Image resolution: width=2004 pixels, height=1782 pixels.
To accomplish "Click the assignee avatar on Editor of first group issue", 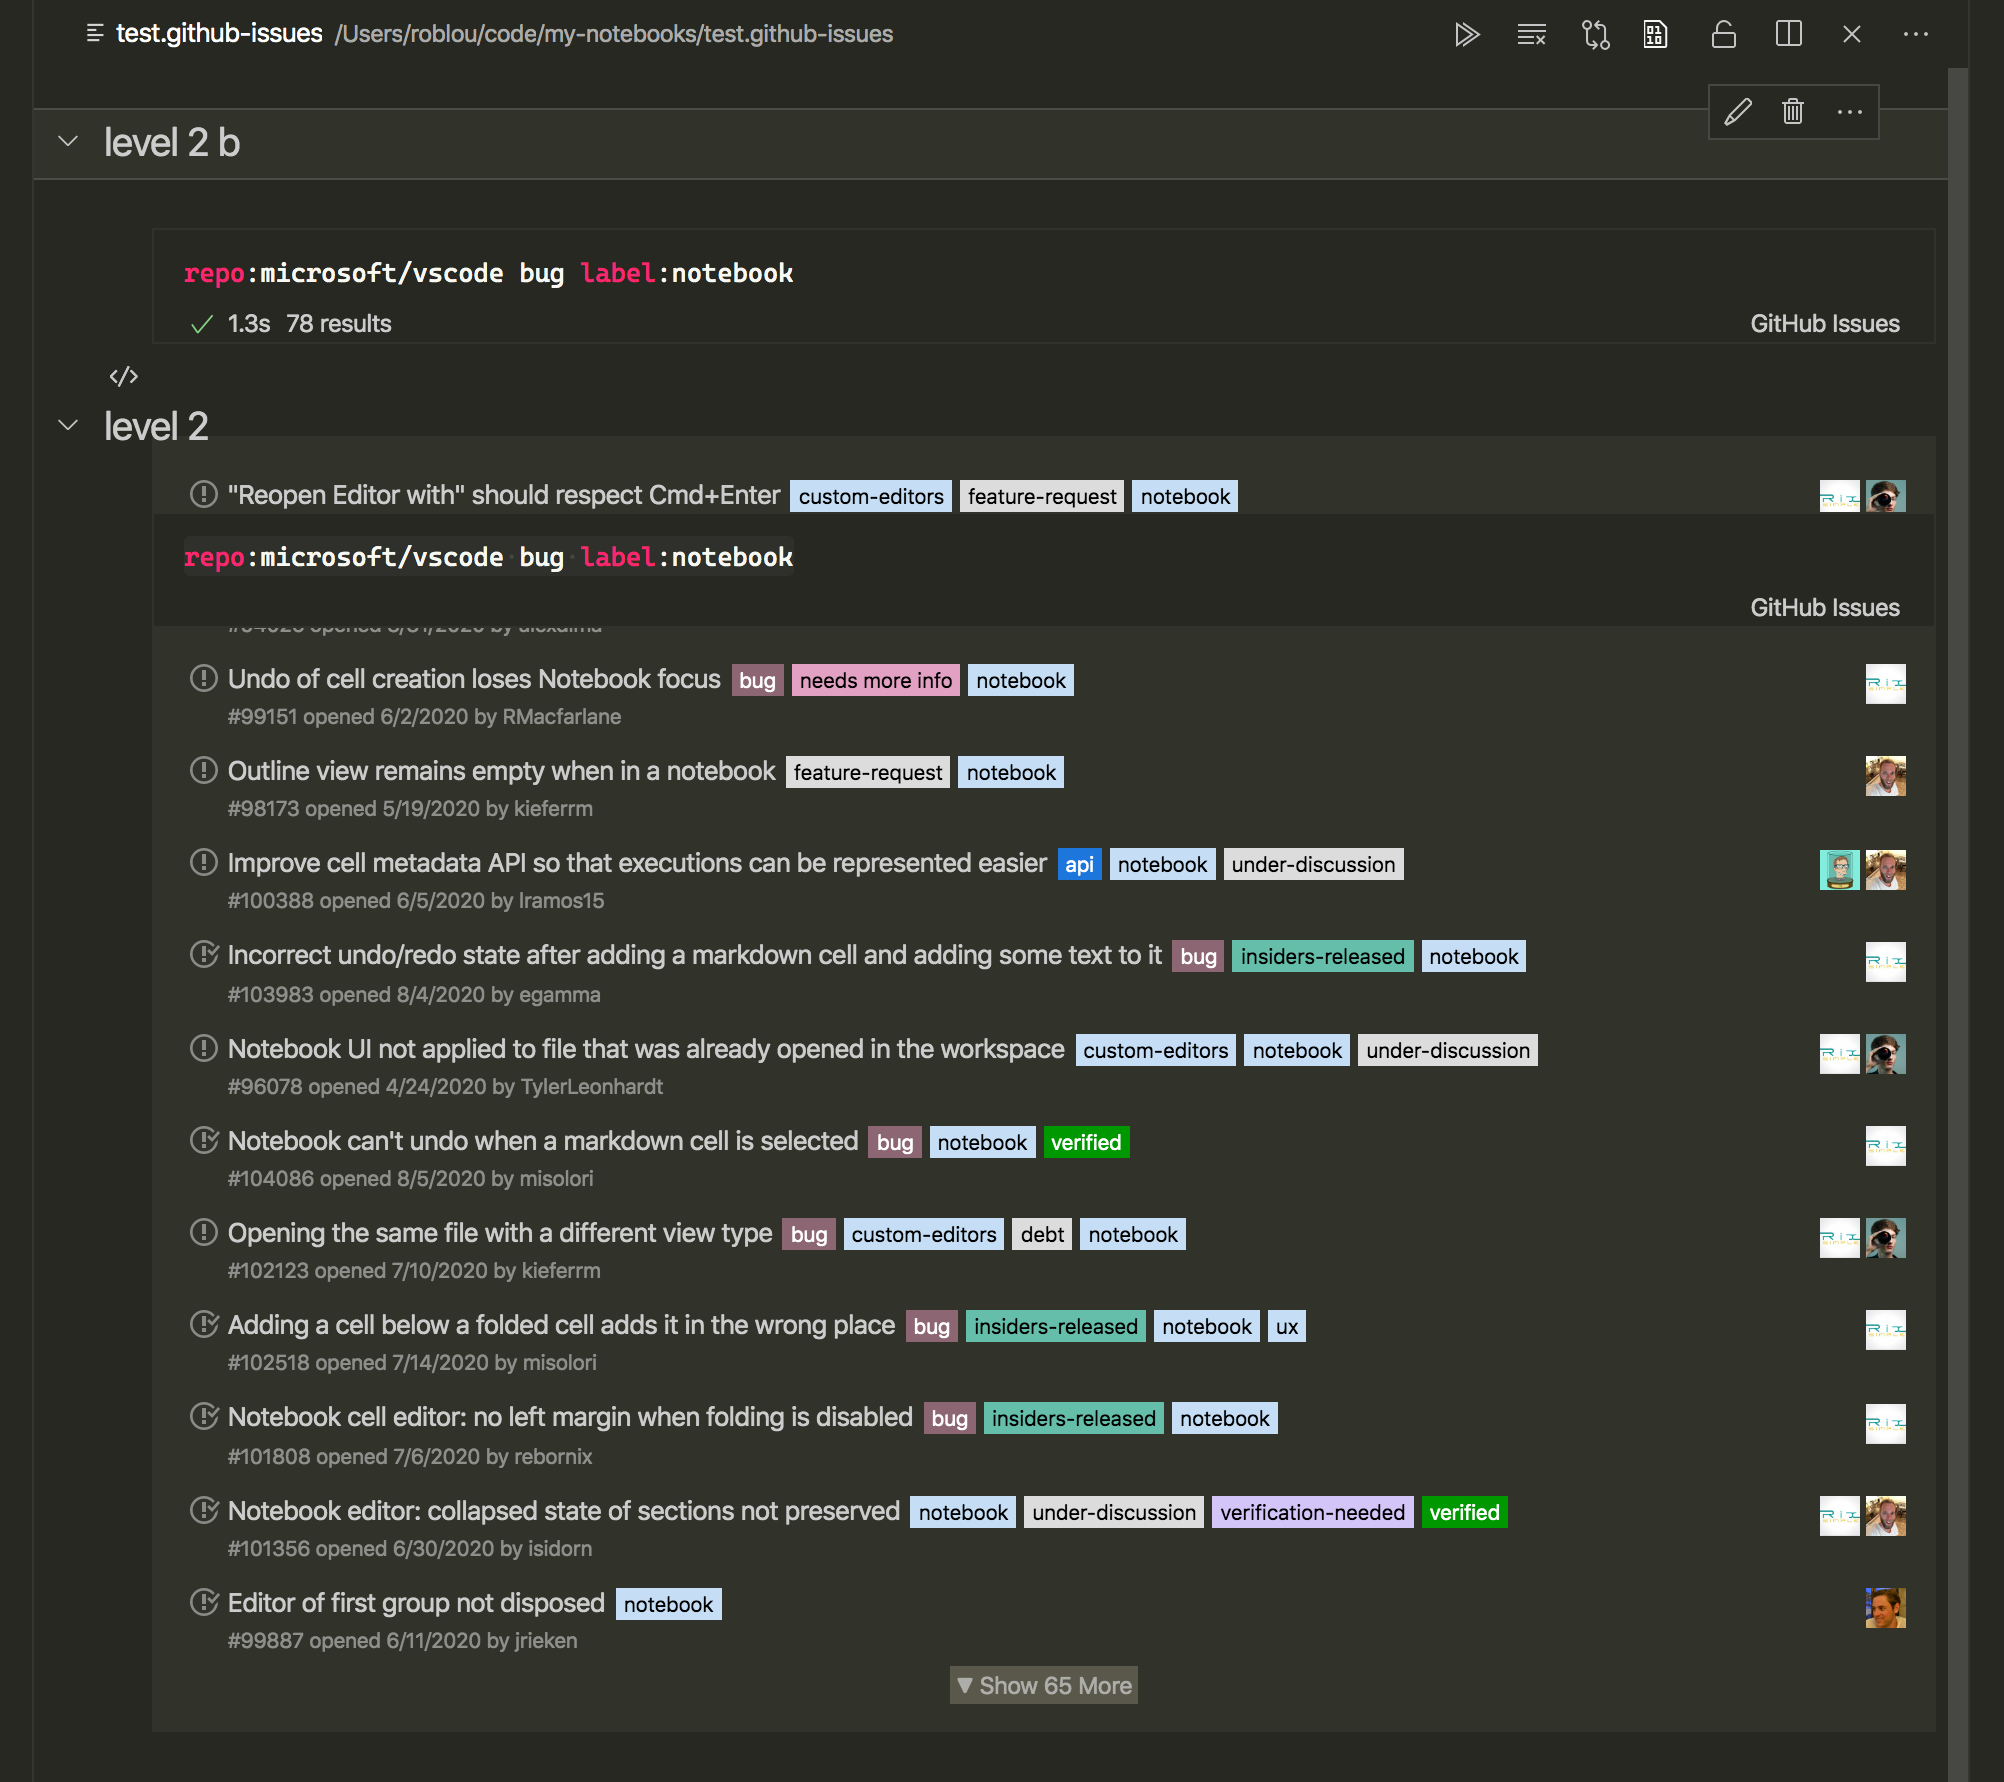I will (1886, 1608).
